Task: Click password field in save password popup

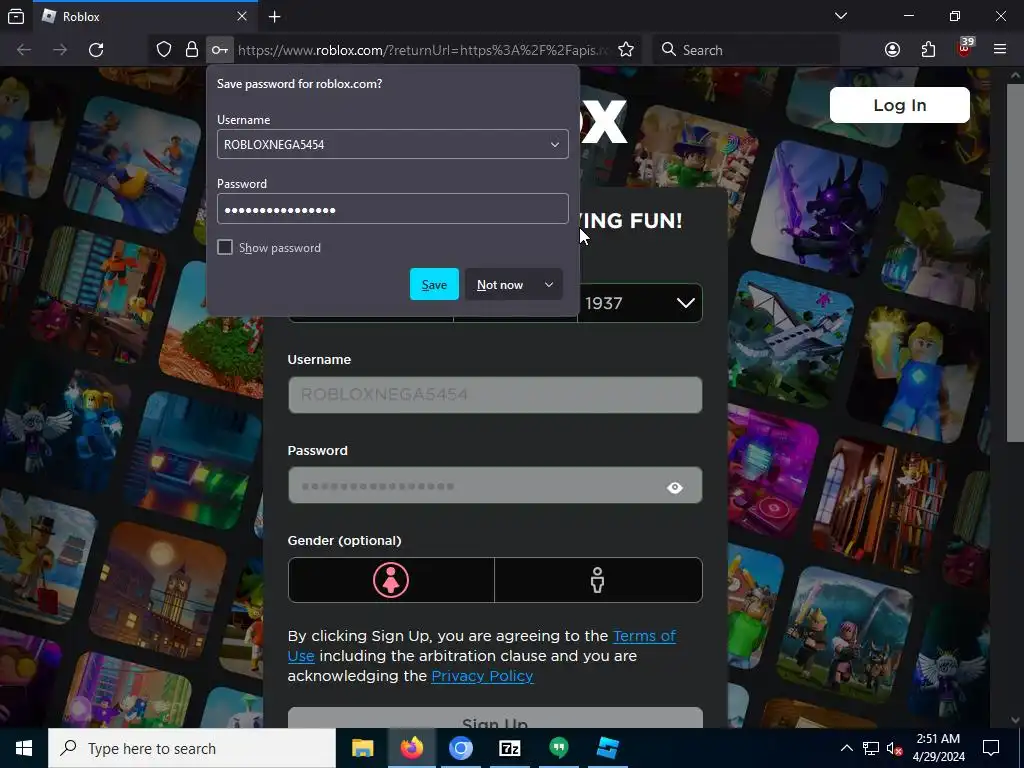Action: click(392, 209)
